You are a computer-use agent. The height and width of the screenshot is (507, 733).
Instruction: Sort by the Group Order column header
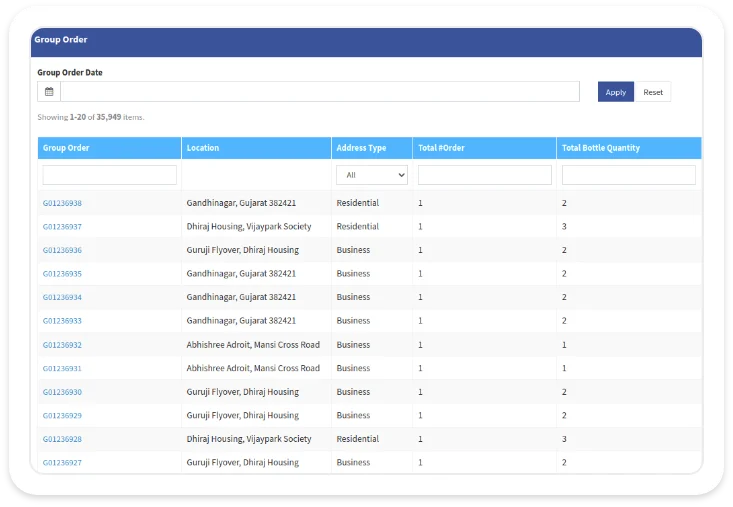point(66,148)
